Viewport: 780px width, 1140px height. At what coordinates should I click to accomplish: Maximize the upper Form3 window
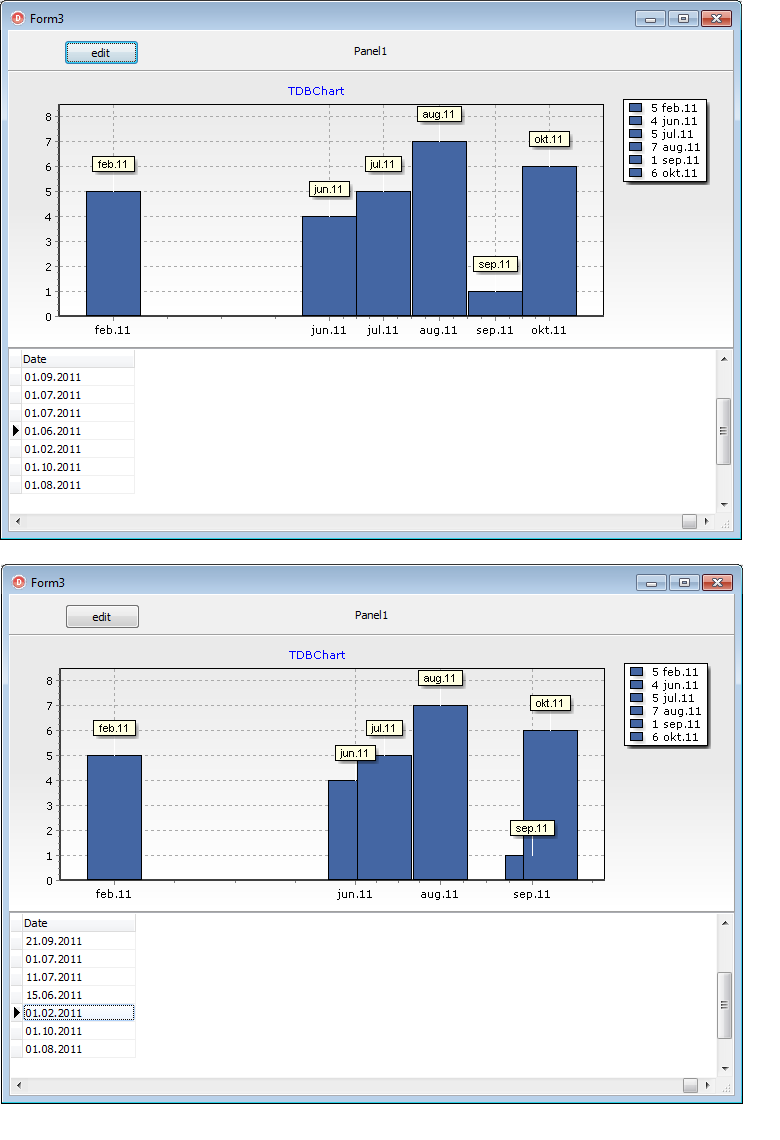[x=683, y=18]
